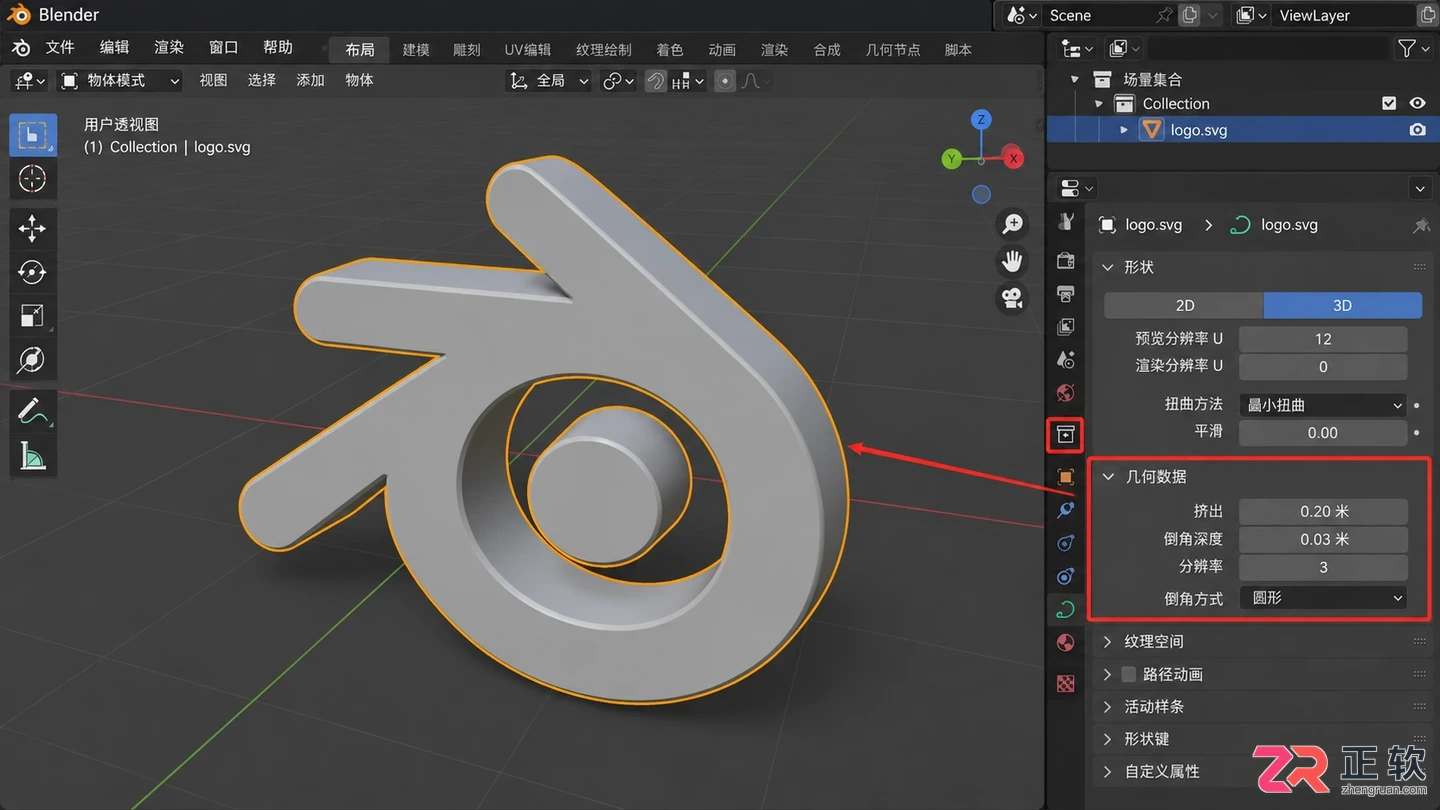The width and height of the screenshot is (1440, 810).
Task: Open the 全局 transform orientation selector
Action: [550, 81]
